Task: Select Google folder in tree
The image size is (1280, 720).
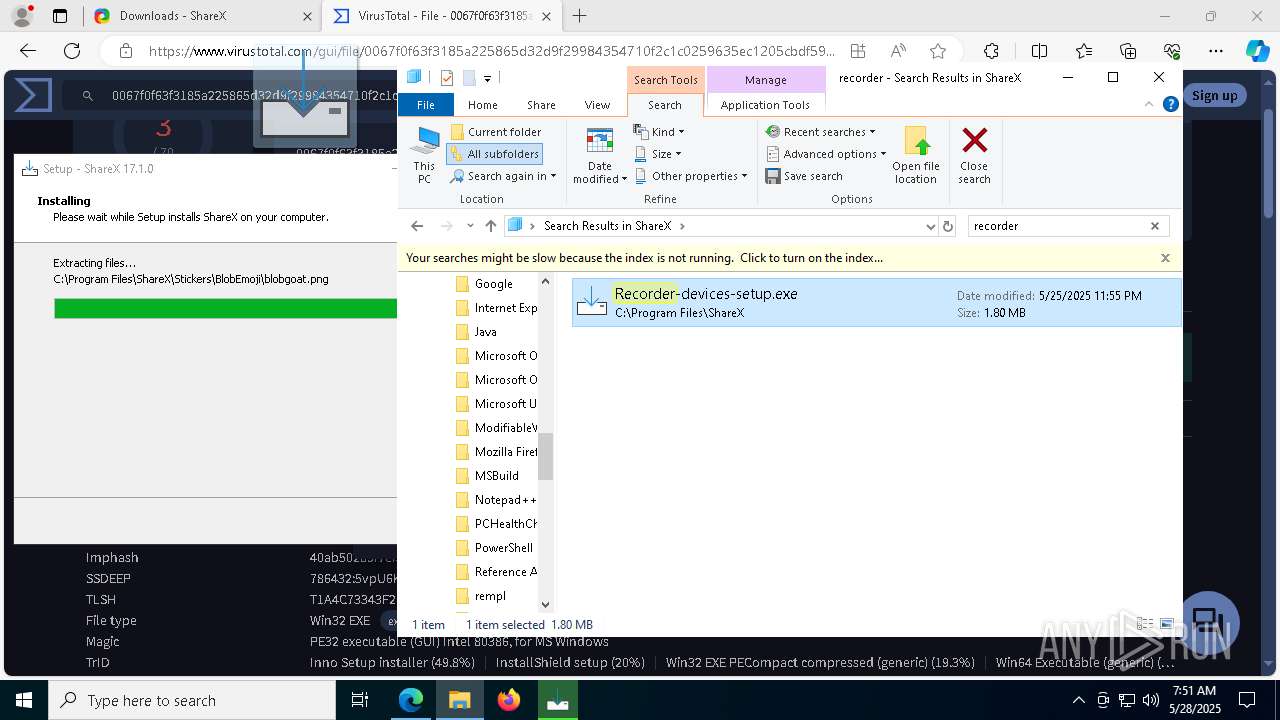Action: (x=494, y=284)
